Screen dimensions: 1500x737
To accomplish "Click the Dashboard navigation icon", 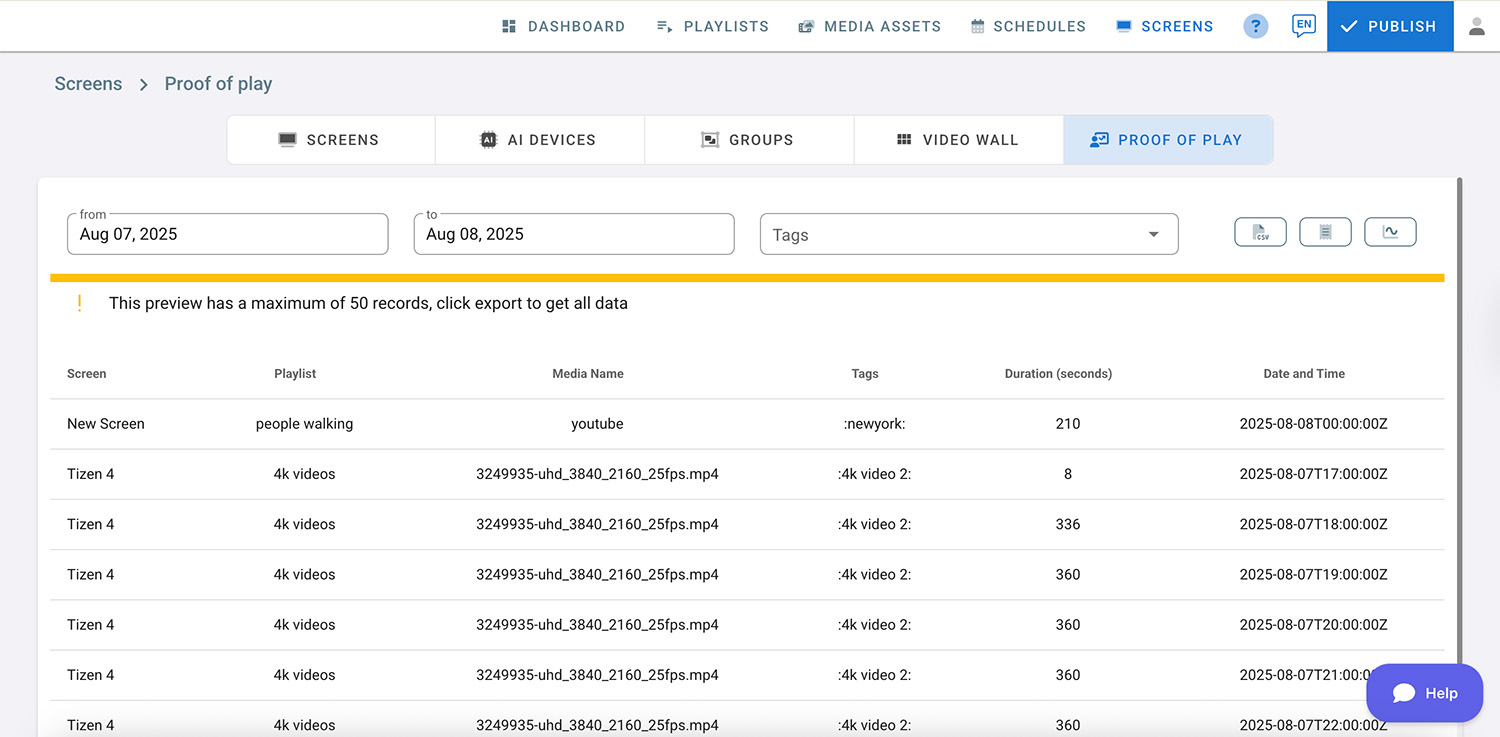I will (509, 27).
